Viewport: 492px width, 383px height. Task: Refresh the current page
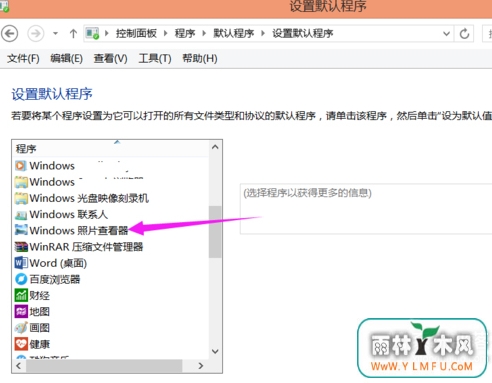point(464,34)
